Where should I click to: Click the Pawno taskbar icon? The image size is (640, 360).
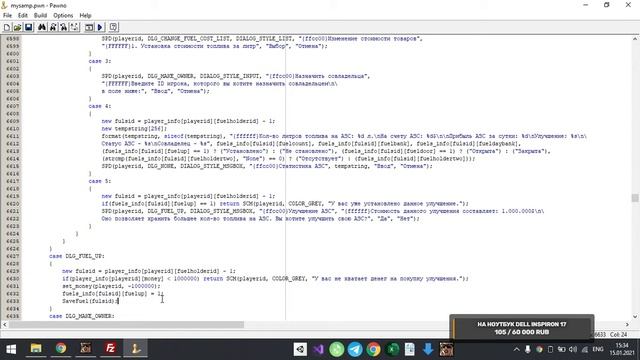click(135, 349)
